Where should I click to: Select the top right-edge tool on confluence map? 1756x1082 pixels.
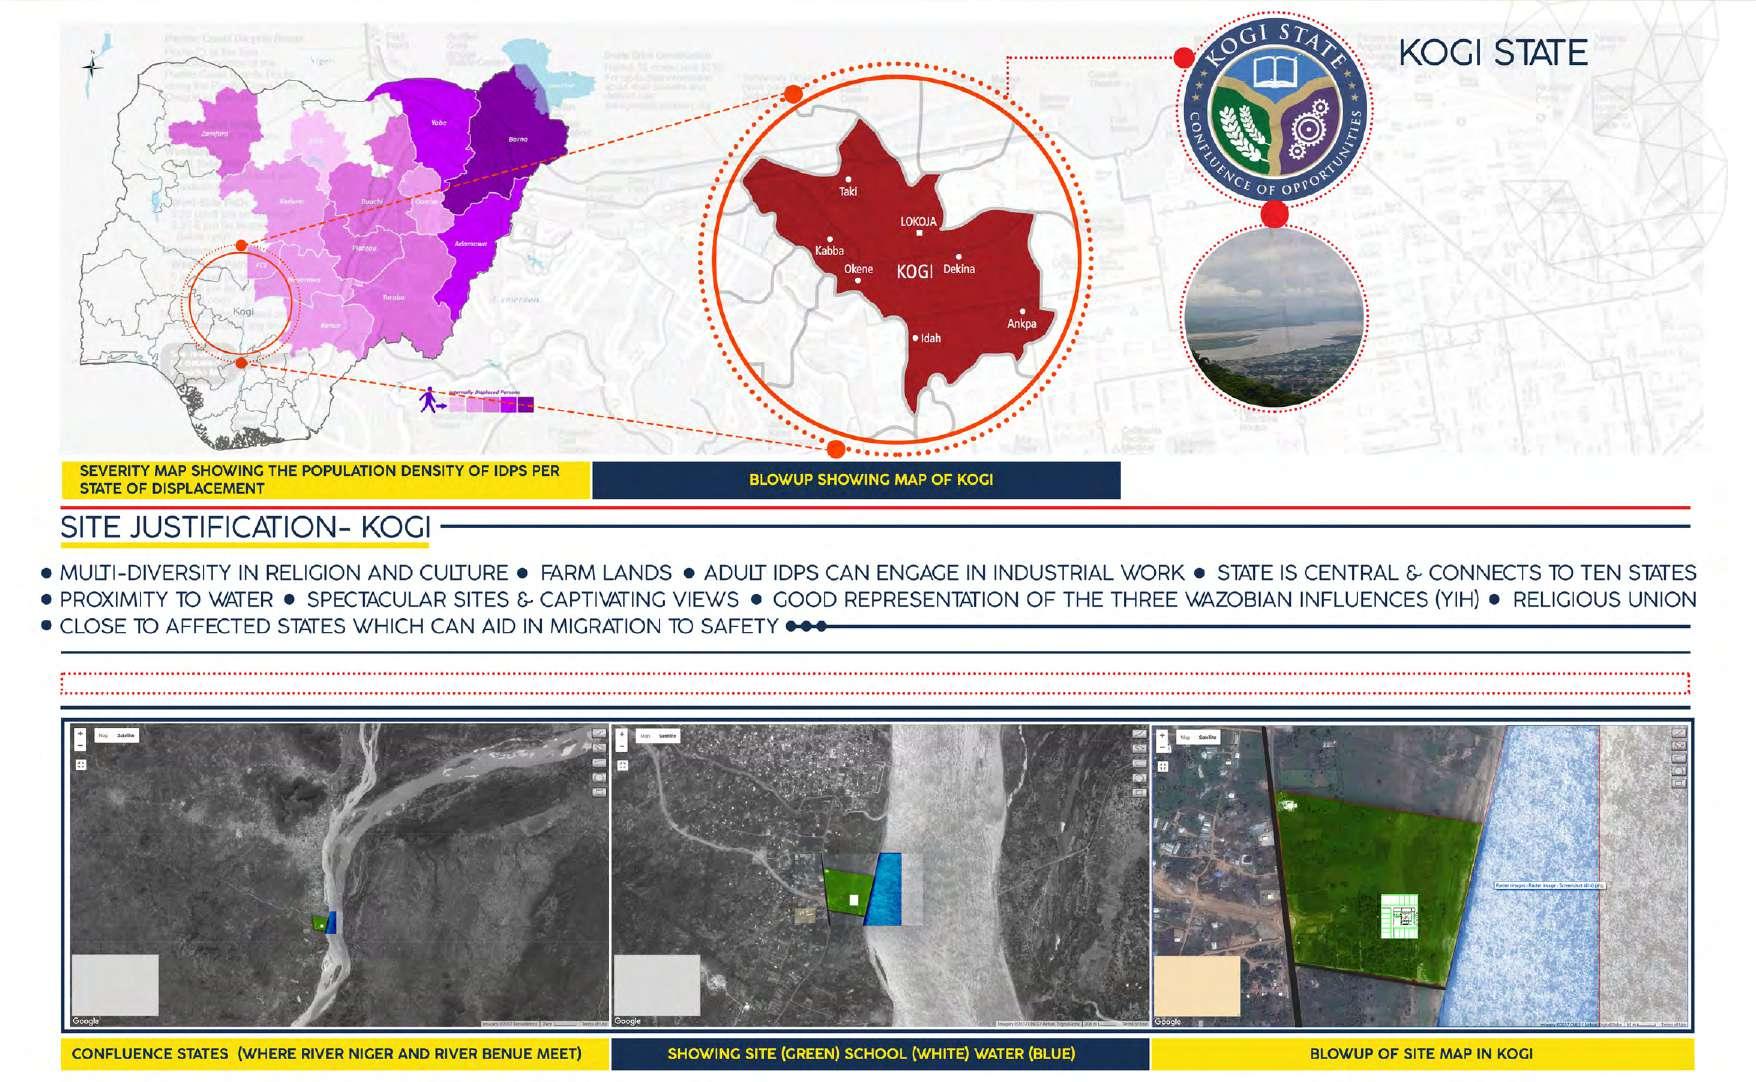click(x=599, y=734)
